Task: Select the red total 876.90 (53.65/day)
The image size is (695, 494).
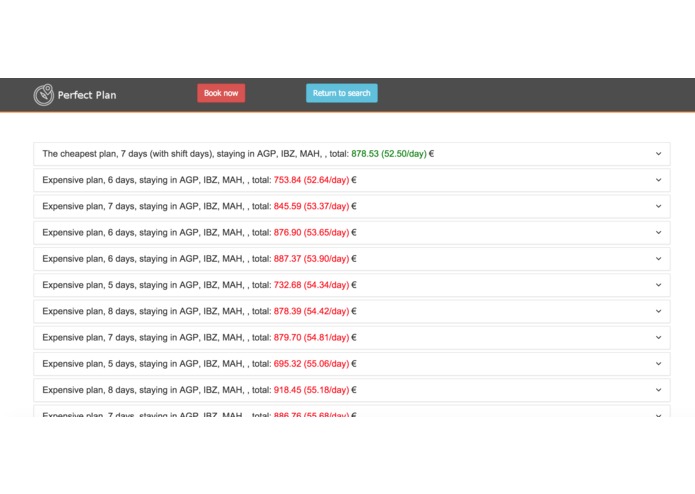Action: click(x=311, y=232)
